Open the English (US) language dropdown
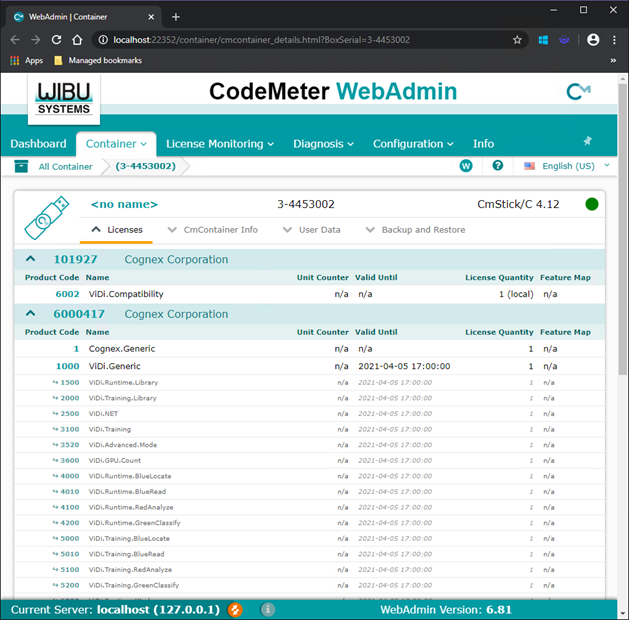 click(567, 166)
